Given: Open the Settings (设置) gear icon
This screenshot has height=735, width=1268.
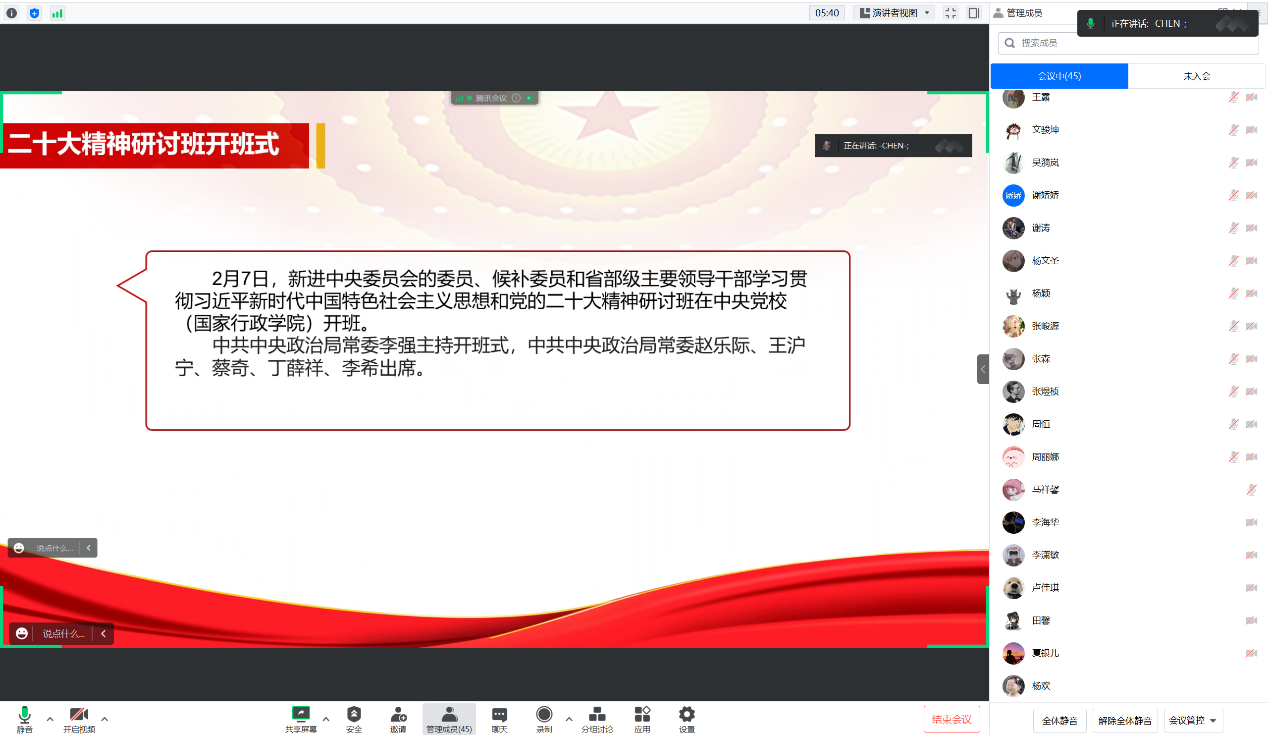Looking at the screenshot, I should click(x=687, y=715).
